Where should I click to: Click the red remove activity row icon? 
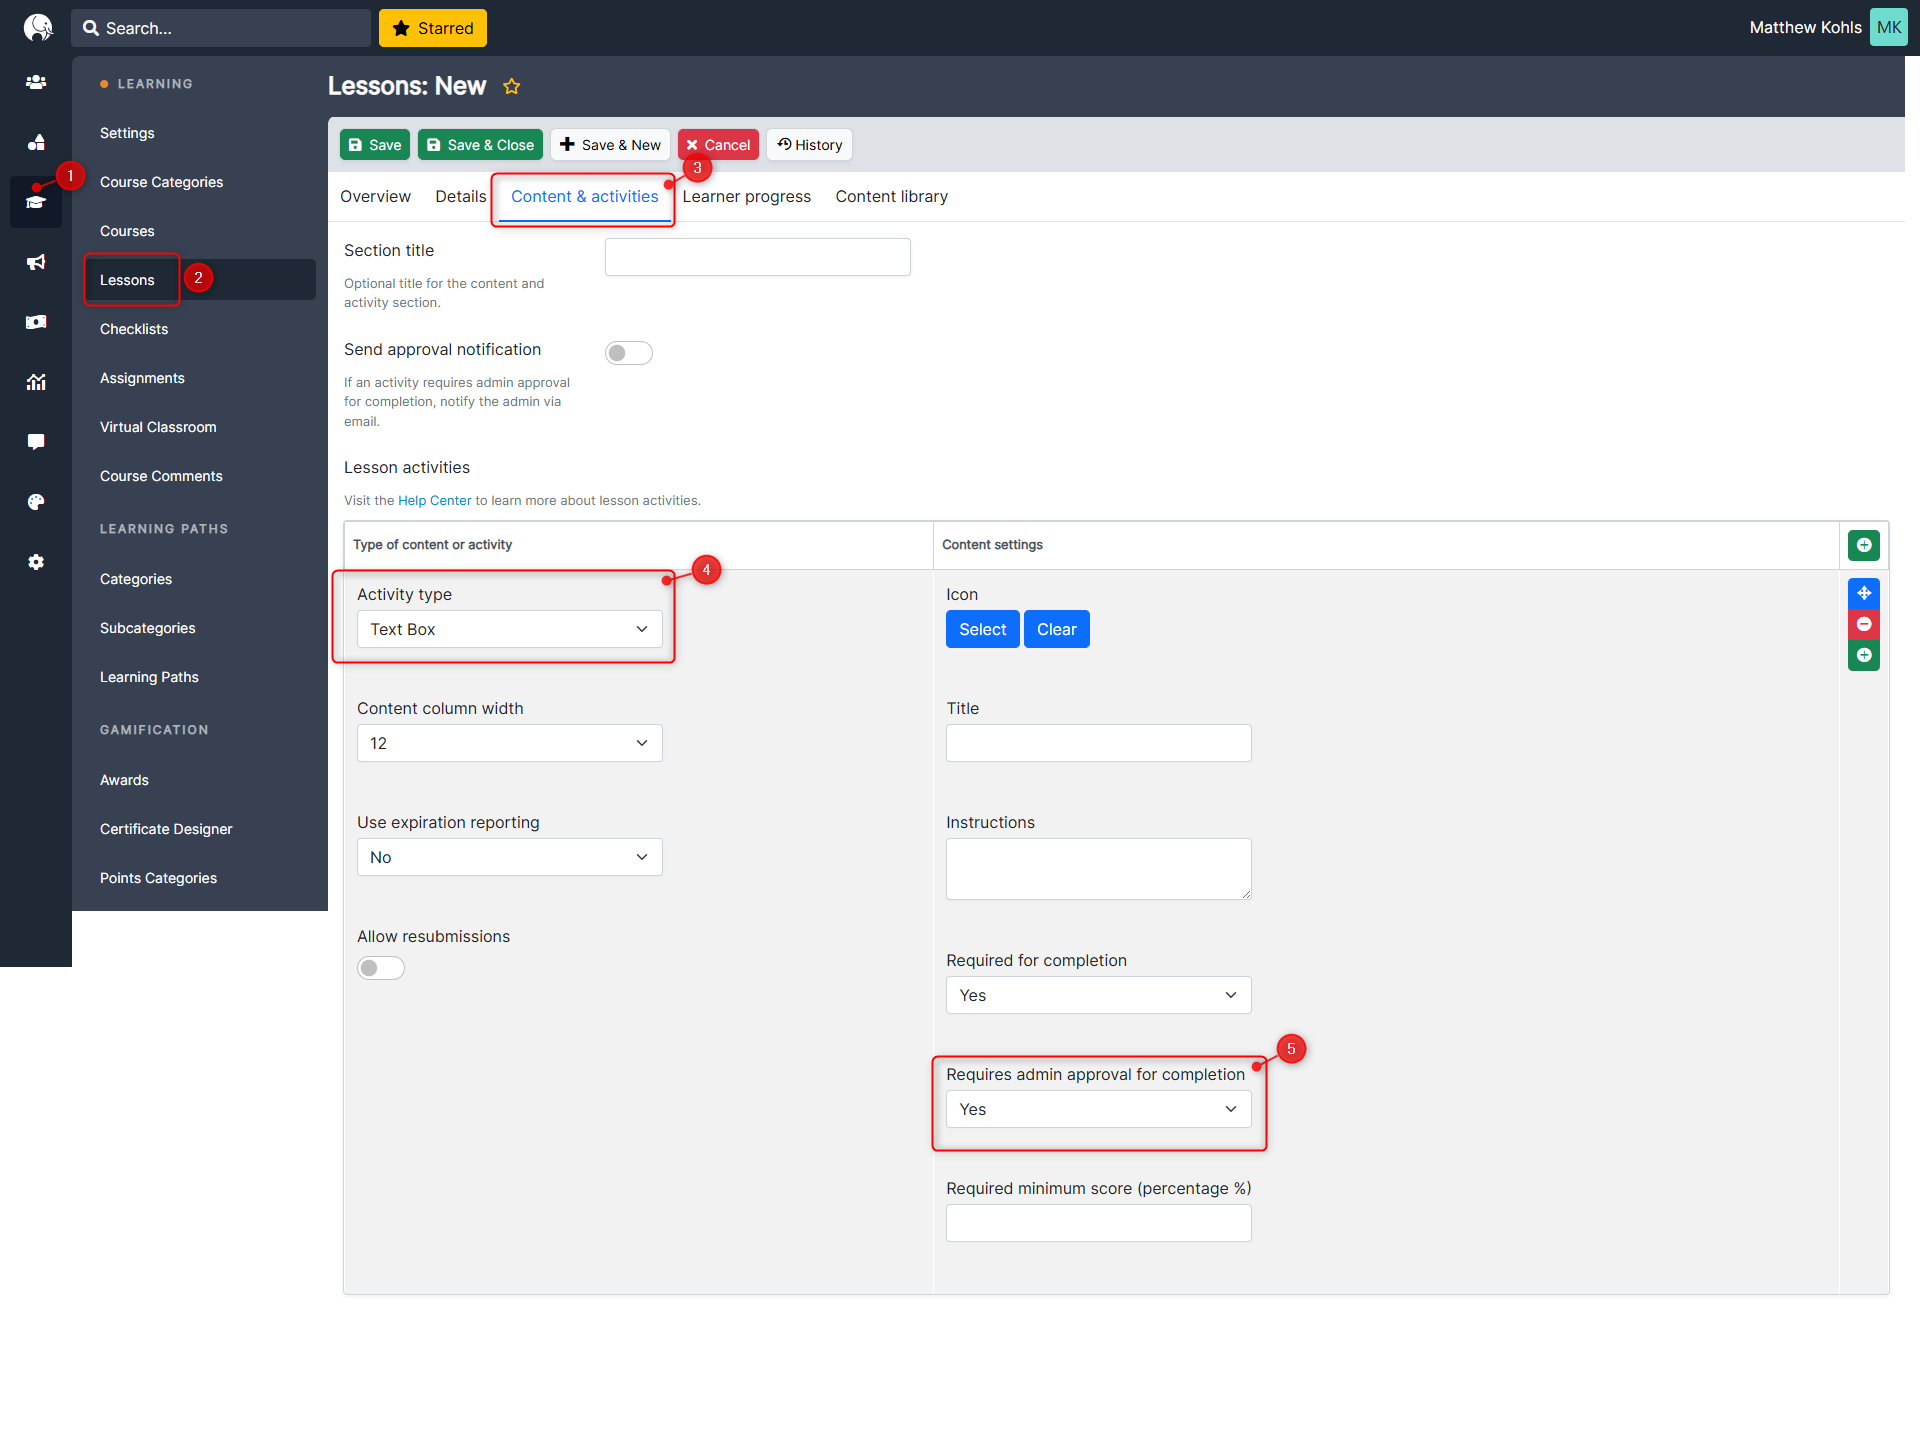1863,624
